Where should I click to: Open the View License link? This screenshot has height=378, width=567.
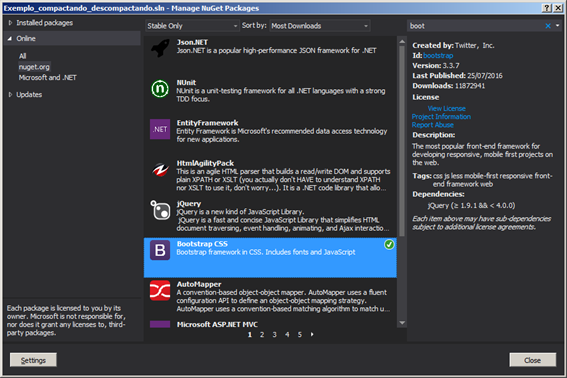[x=447, y=109]
